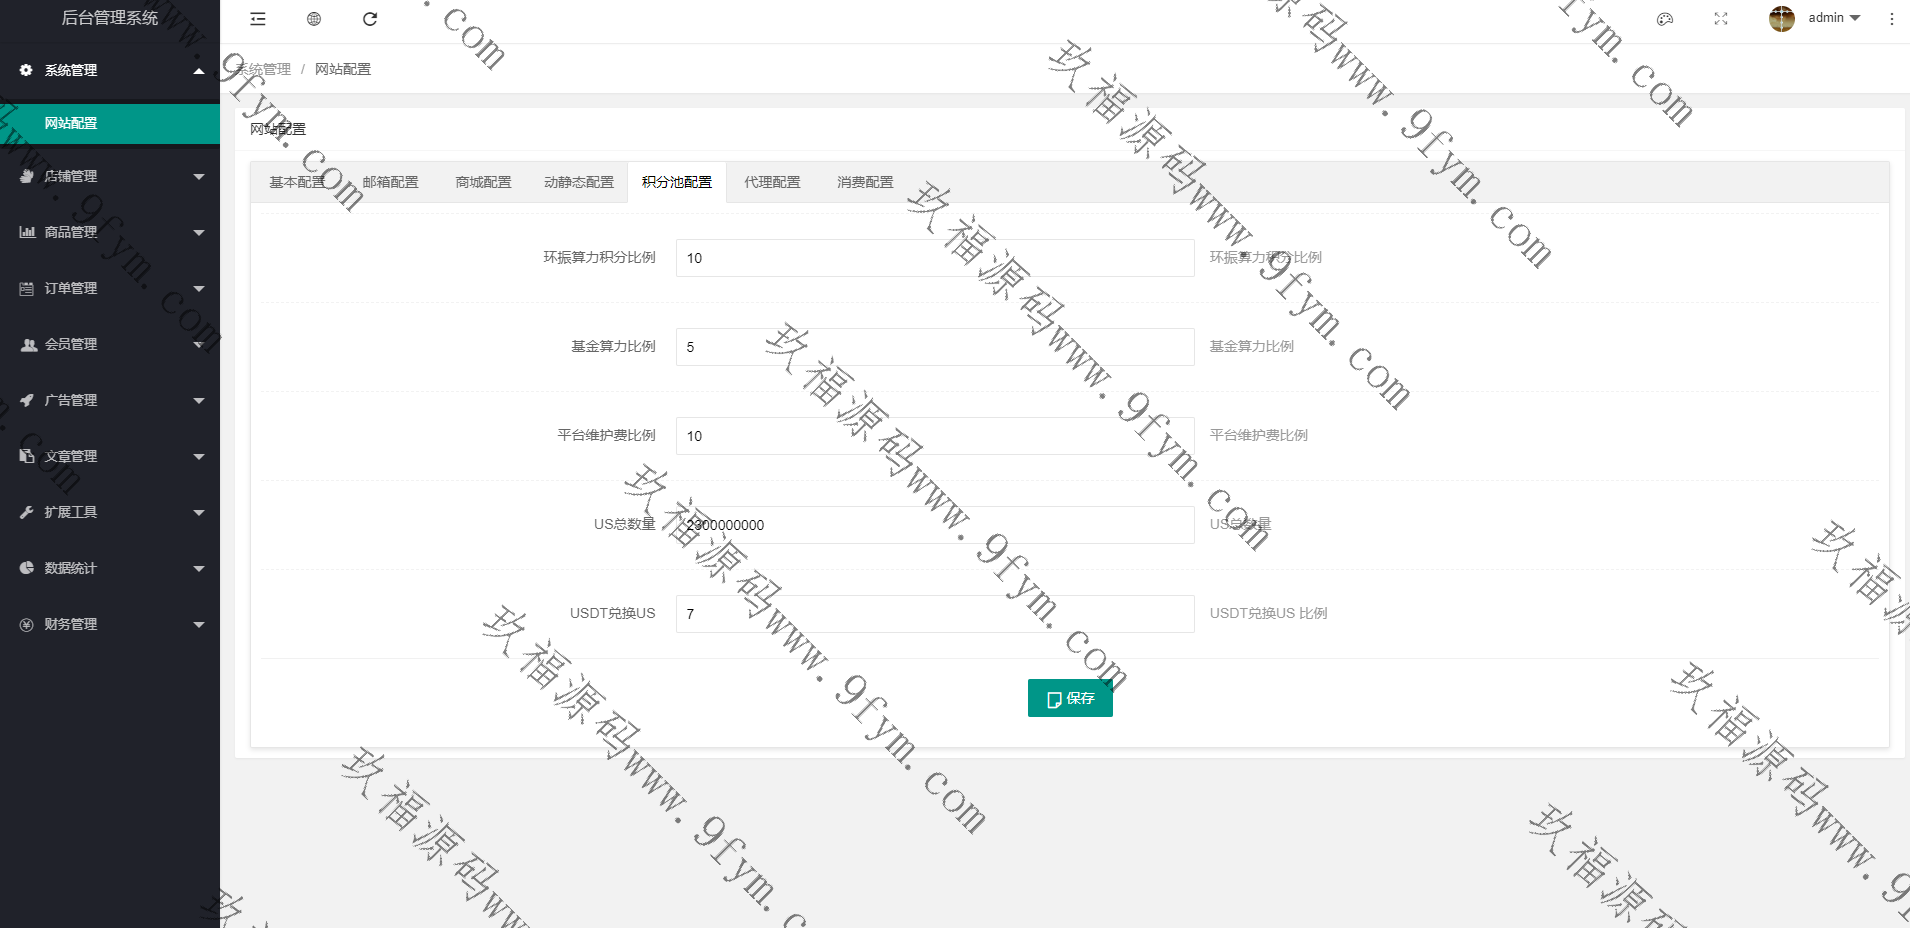The height and width of the screenshot is (928, 1910).
Task: Expand the 财务管理 sidebar menu
Action: point(110,624)
